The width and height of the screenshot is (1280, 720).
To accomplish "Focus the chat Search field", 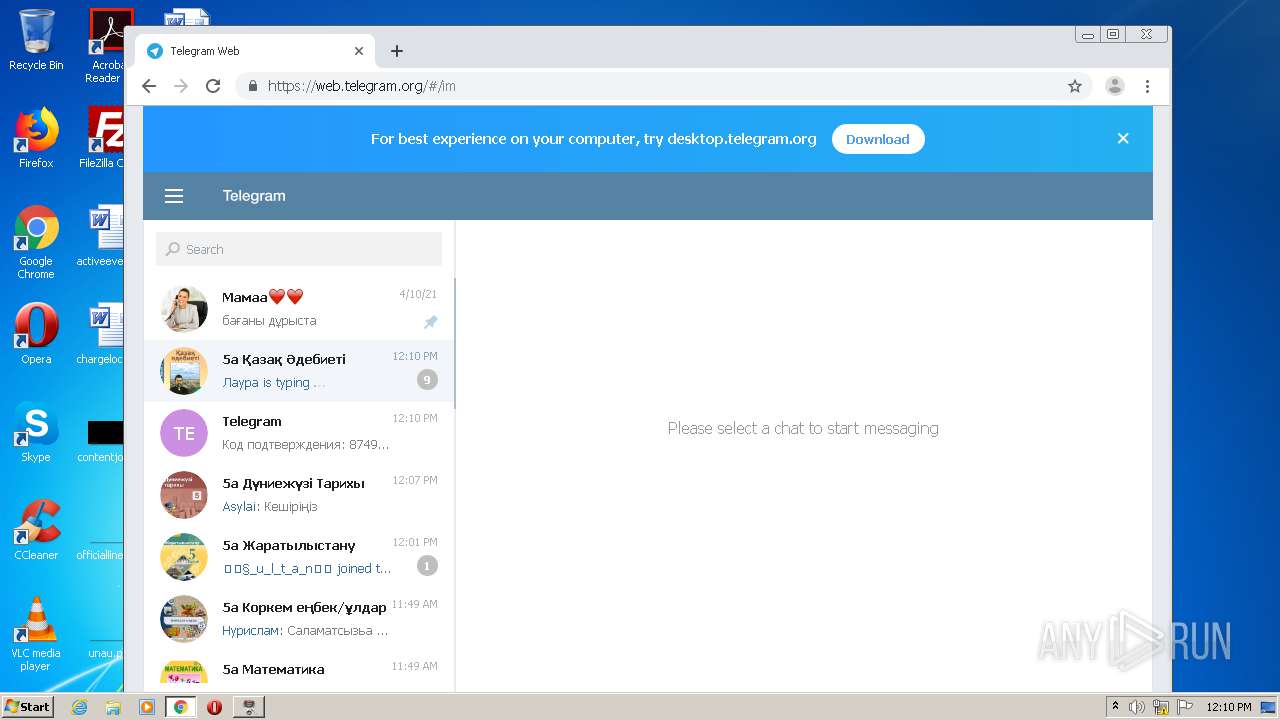I will pyautogui.click(x=299, y=249).
